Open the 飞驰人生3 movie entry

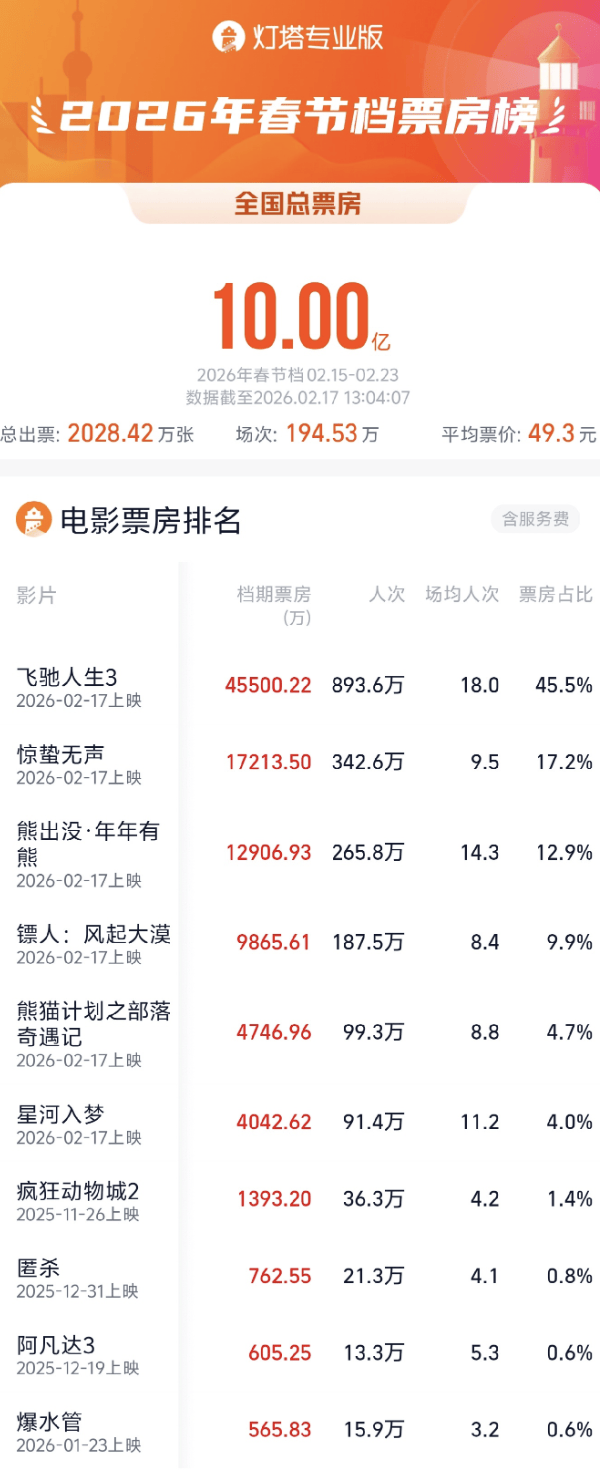pyautogui.click(x=67, y=677)
